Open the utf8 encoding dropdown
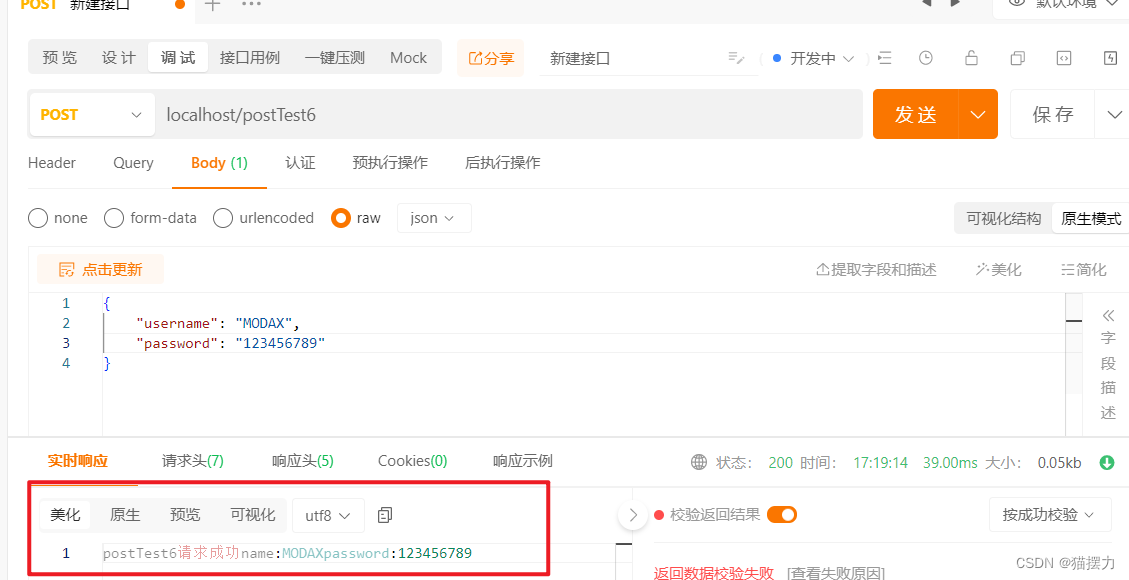Screen dimensions: 1129x580 click(x=328, y=515)
